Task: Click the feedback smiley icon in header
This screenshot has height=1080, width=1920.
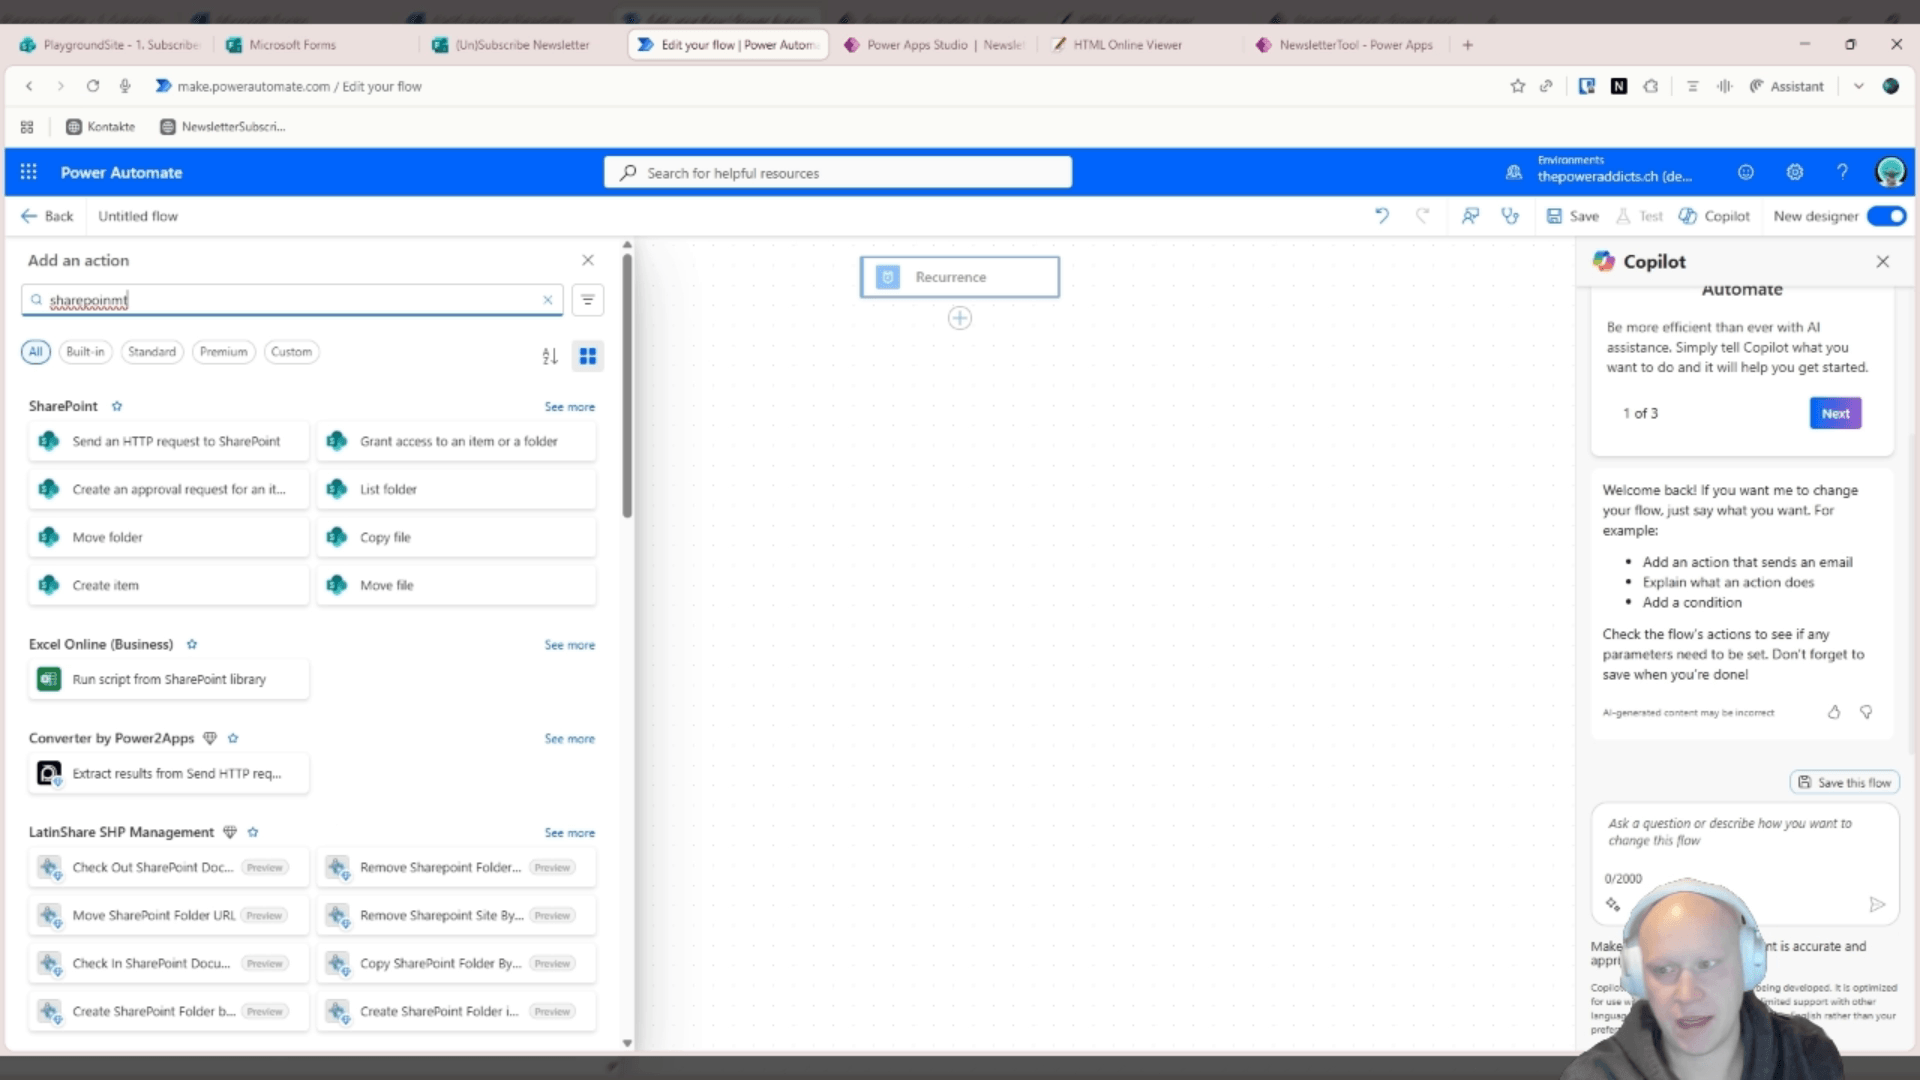Action: point(1746,172)
